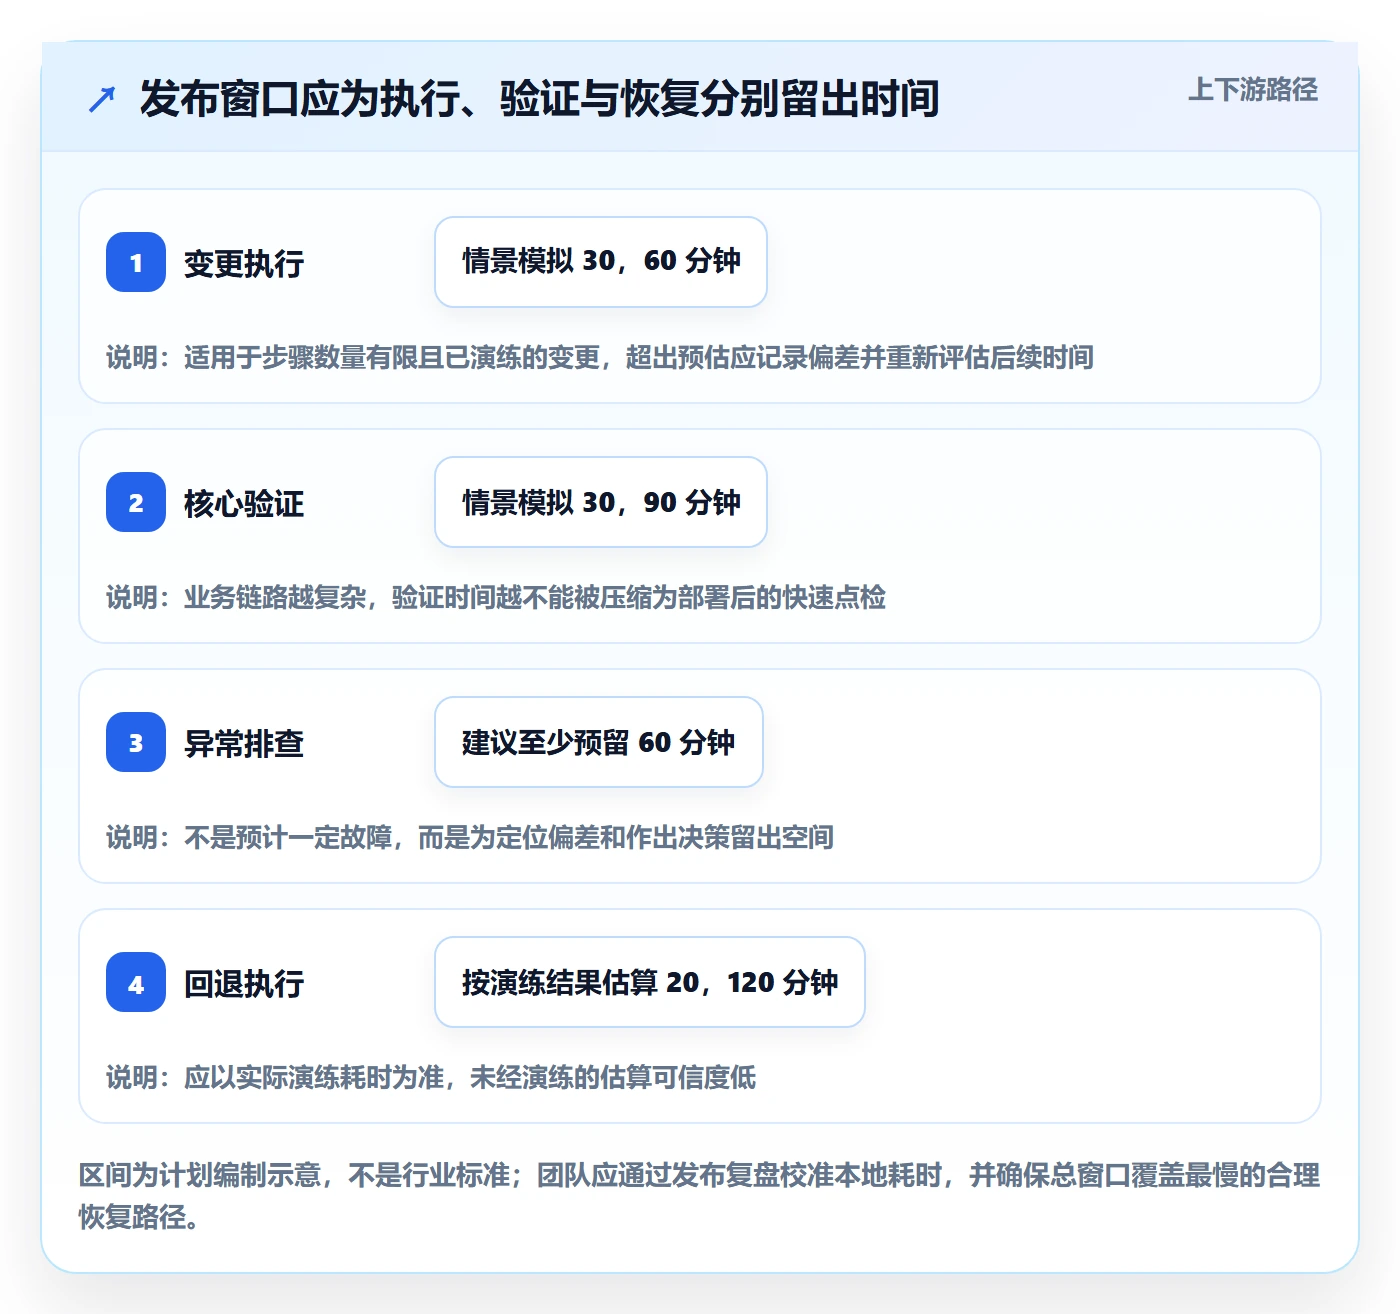Click the 情景模拟 30，90 分钟 pill

601,502
